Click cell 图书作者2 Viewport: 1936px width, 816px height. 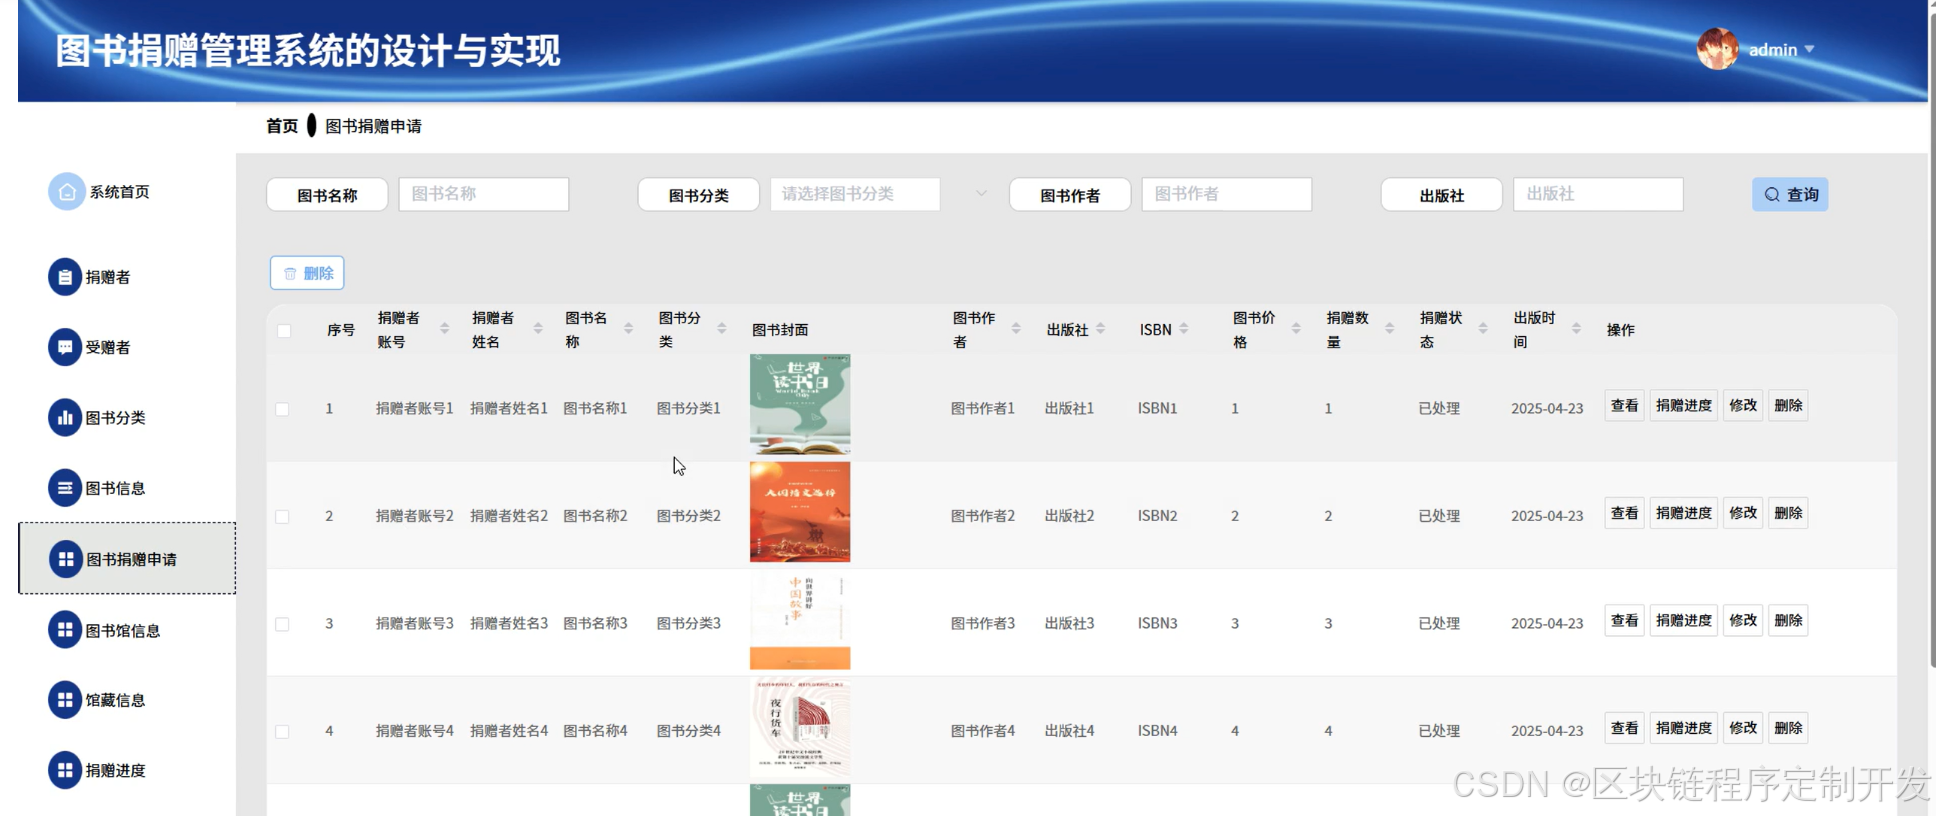click(982, 516)
